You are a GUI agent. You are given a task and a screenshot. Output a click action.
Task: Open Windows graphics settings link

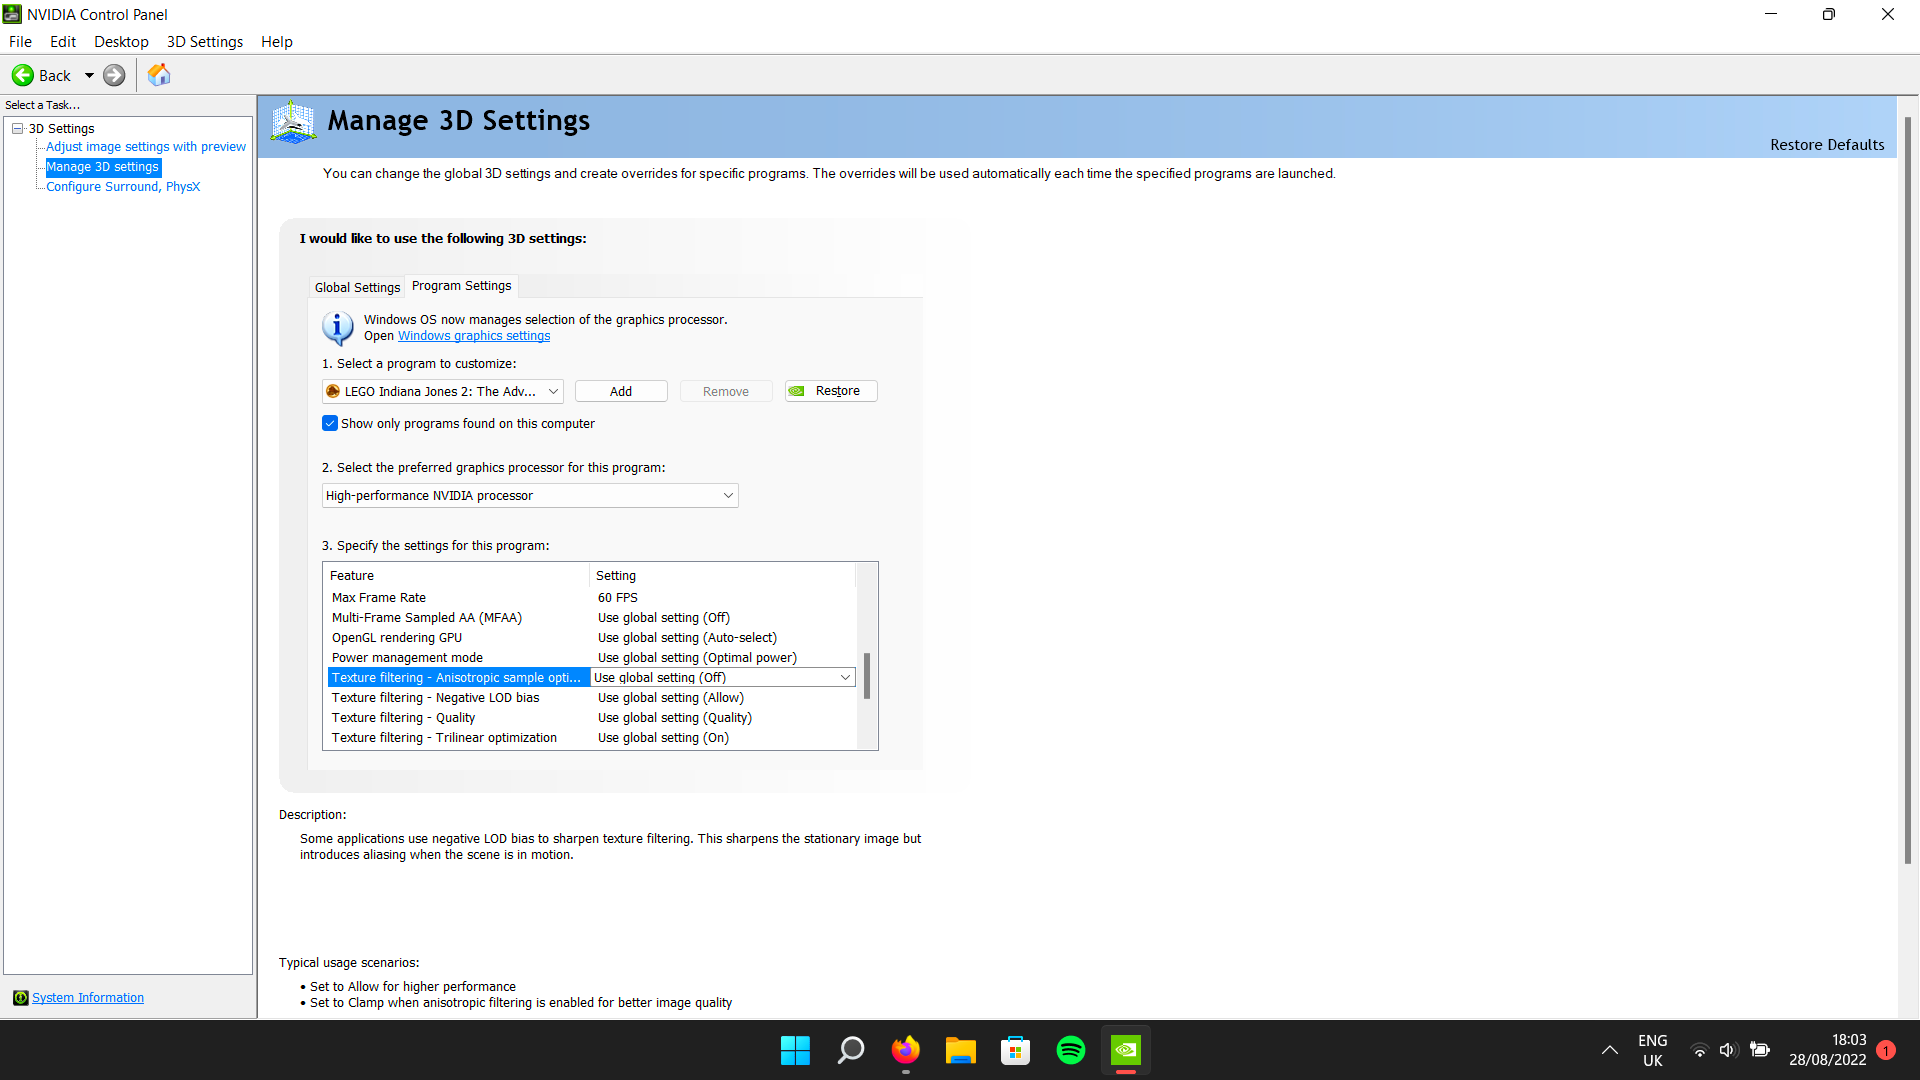click(x=474, y=336)
